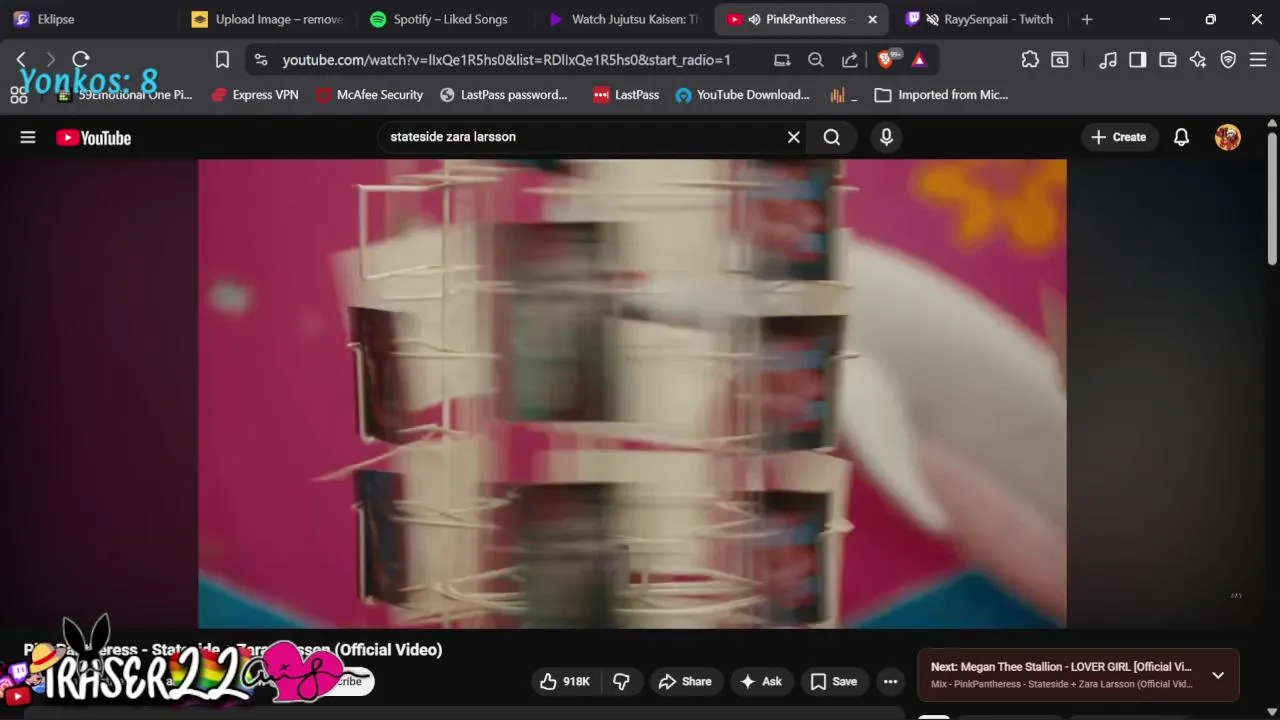Open site settings icon in address bar
Viewport: 1280px width, 720px height.
261,60
